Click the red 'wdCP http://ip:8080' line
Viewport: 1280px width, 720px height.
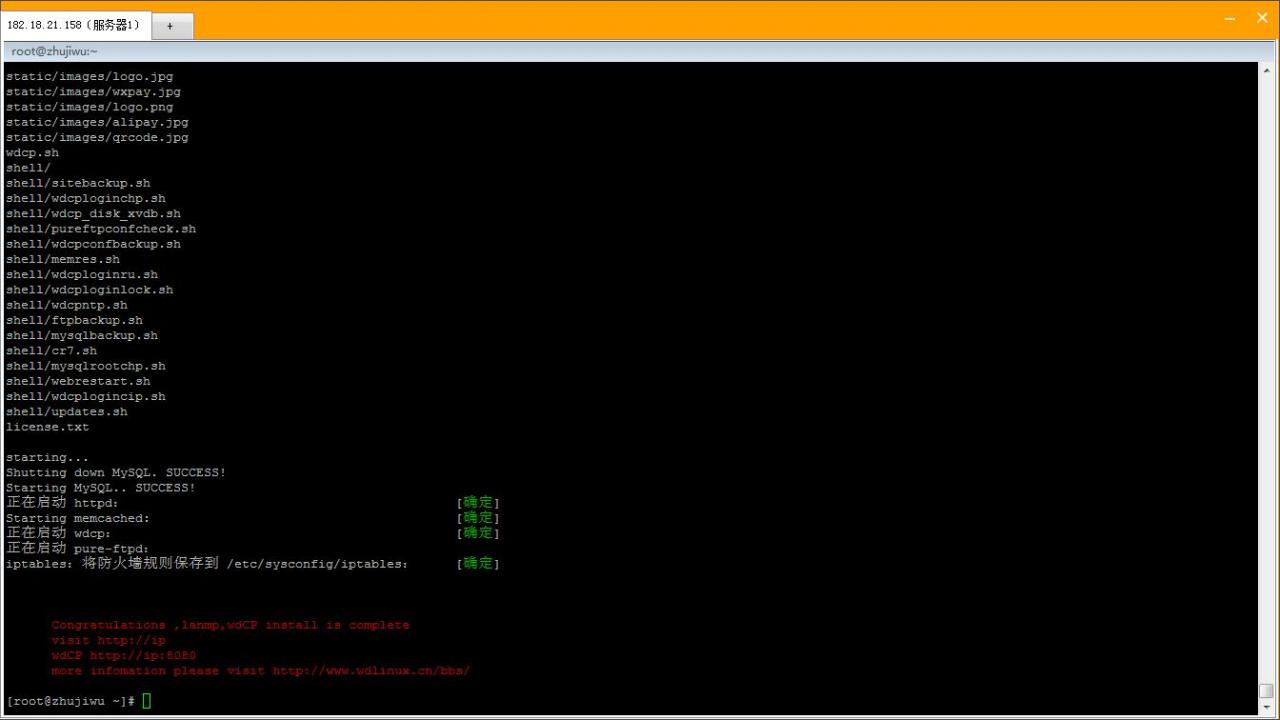point(124,656)
